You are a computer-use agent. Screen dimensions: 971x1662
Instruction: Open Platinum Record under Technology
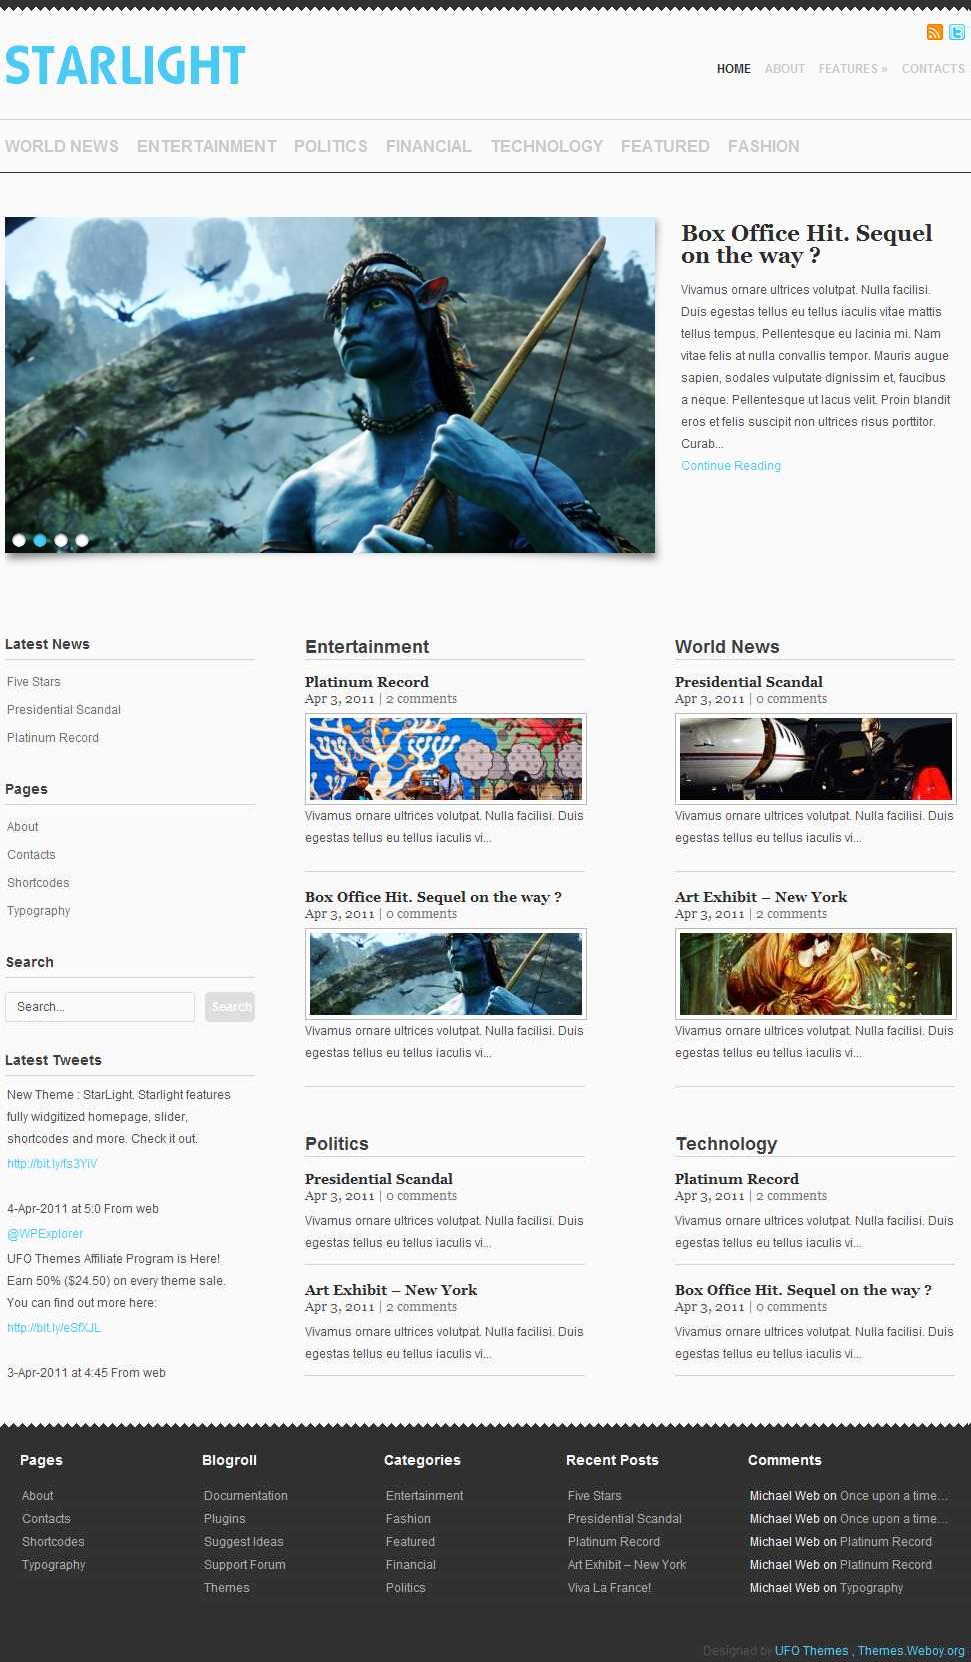(x=737, y=1179)
